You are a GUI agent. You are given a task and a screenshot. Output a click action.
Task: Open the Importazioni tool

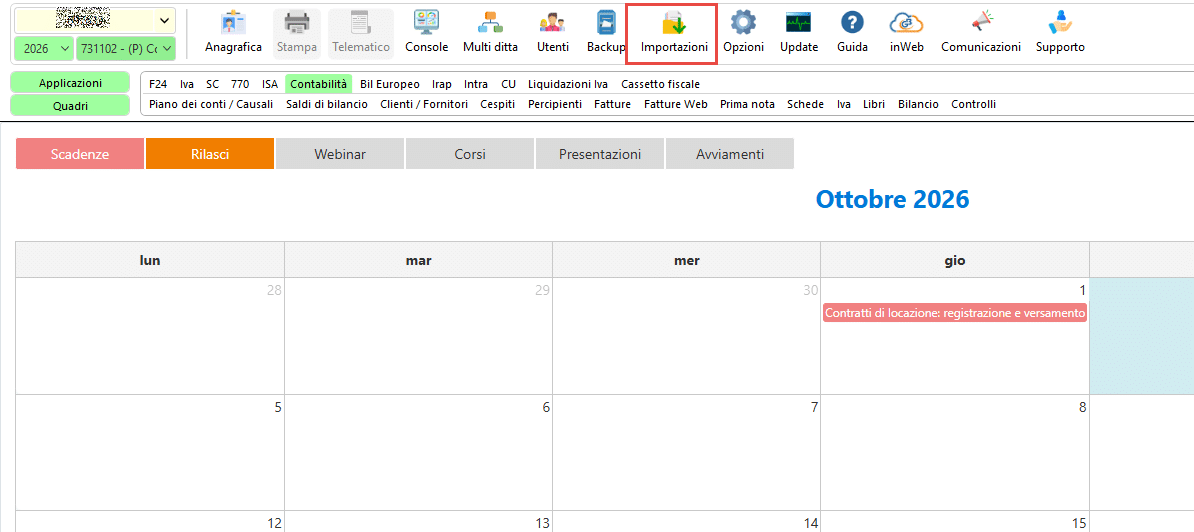coord(674,33)
